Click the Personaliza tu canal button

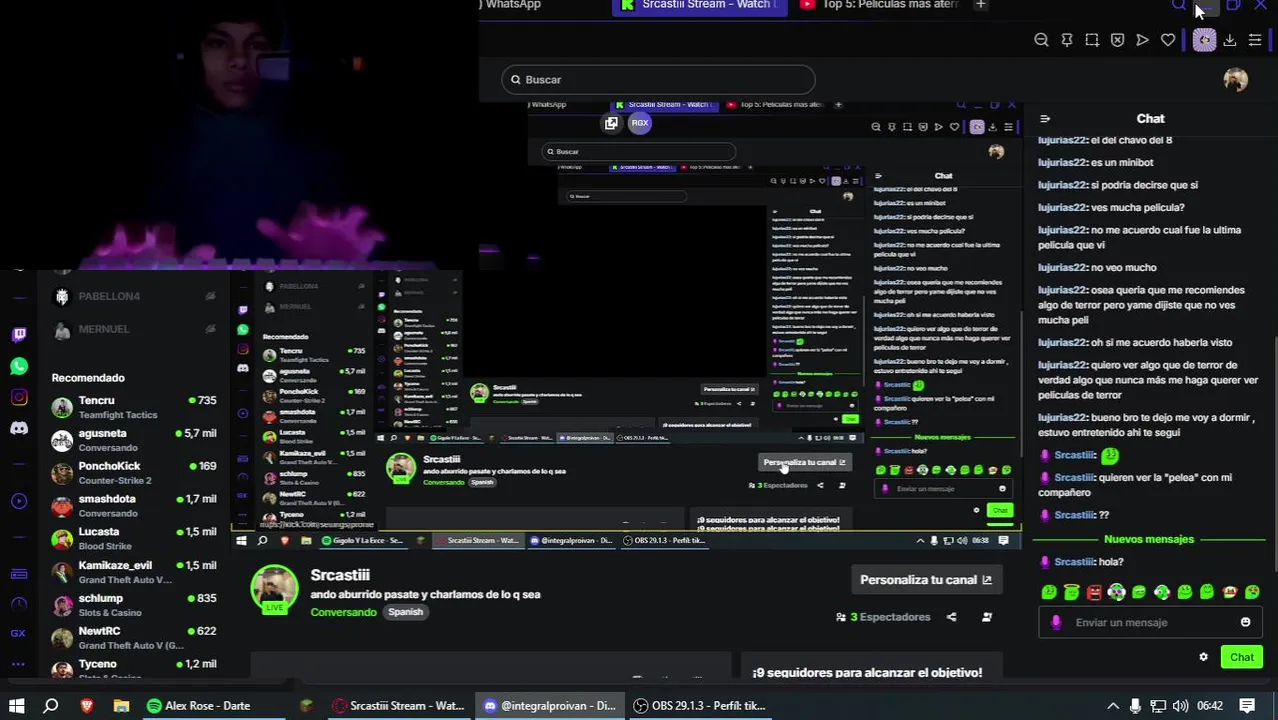[x=925, y=580]
